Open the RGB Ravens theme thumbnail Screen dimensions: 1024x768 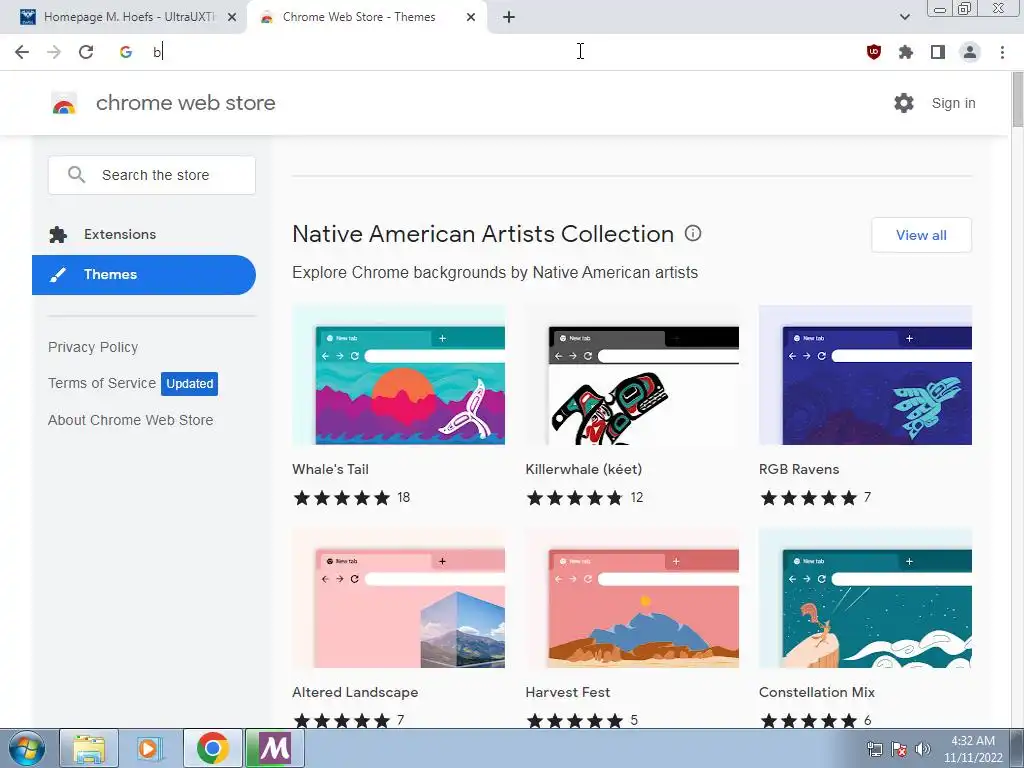coord(865,375)
